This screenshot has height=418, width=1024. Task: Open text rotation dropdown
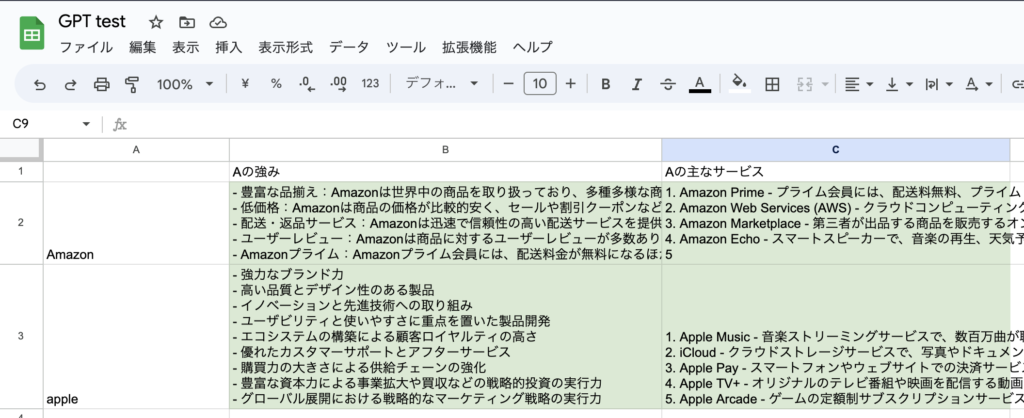point(978,84)
